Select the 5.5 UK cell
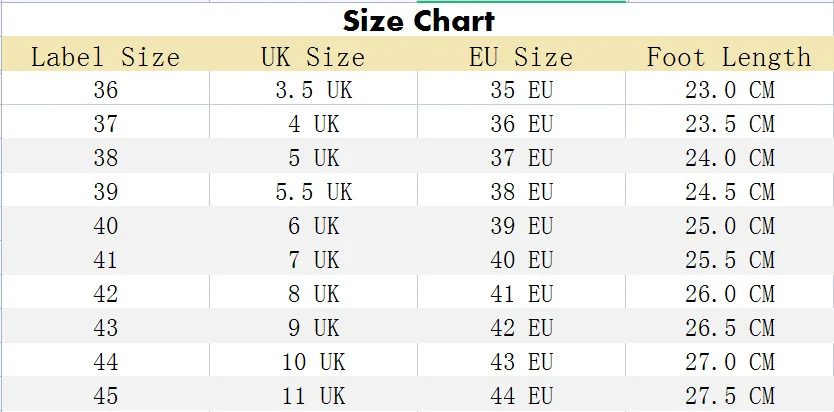 pyautogui.click(x=313, y=190)
